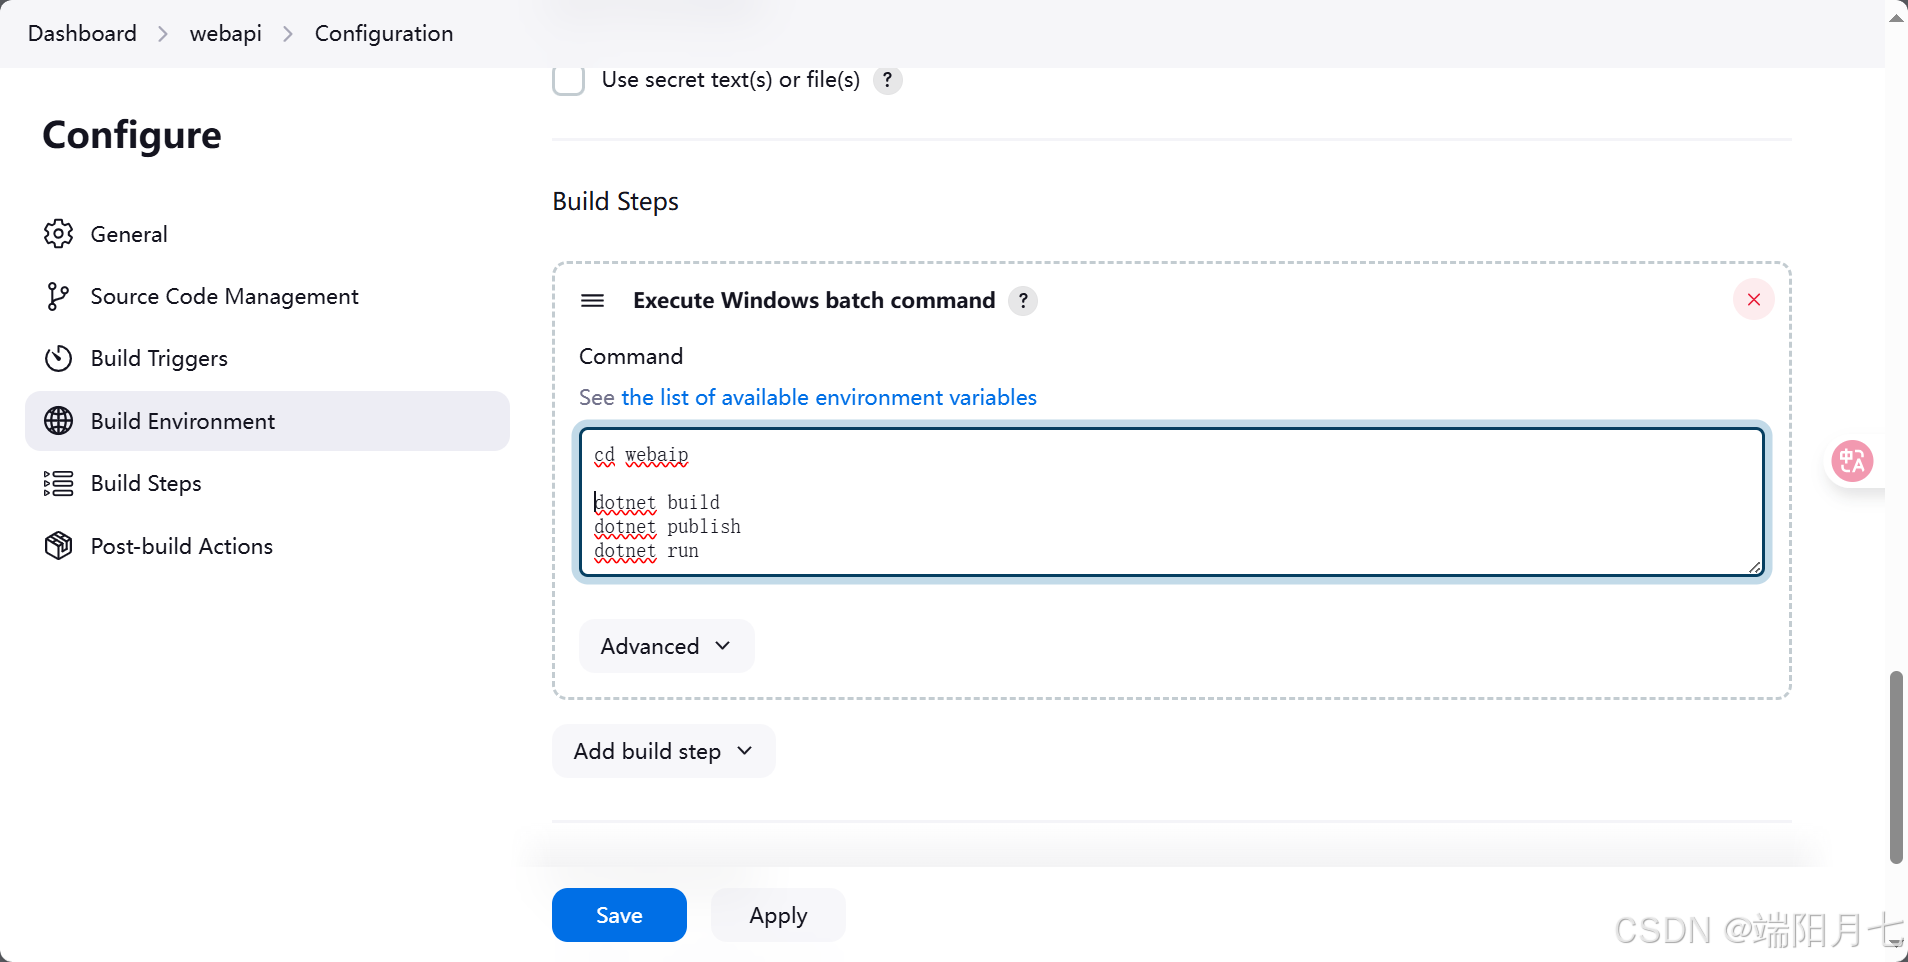Click the Build Environment globe icon
Screen dimensions: 1908x962
pos(58,421)
